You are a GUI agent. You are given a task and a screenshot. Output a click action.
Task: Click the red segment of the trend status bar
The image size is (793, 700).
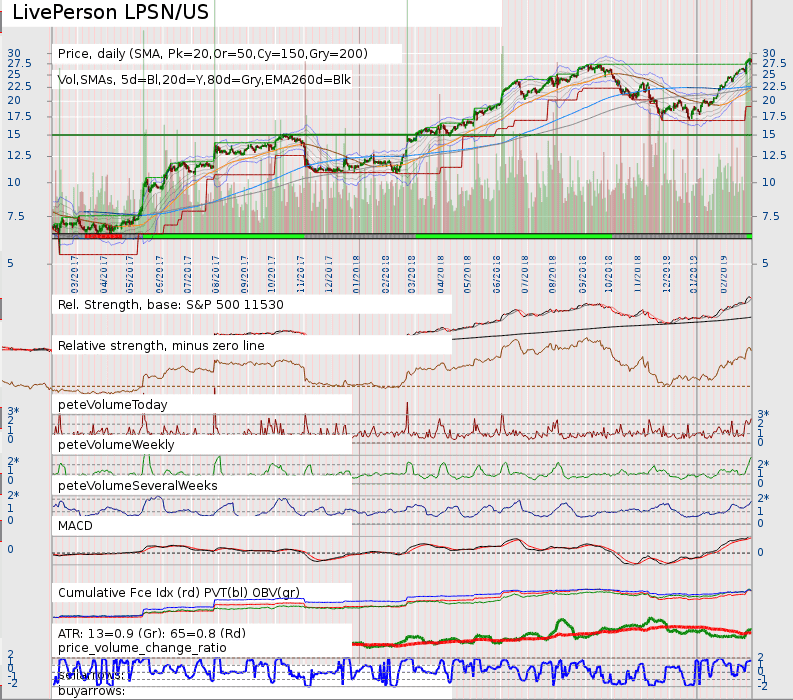[x=103, y=236]
